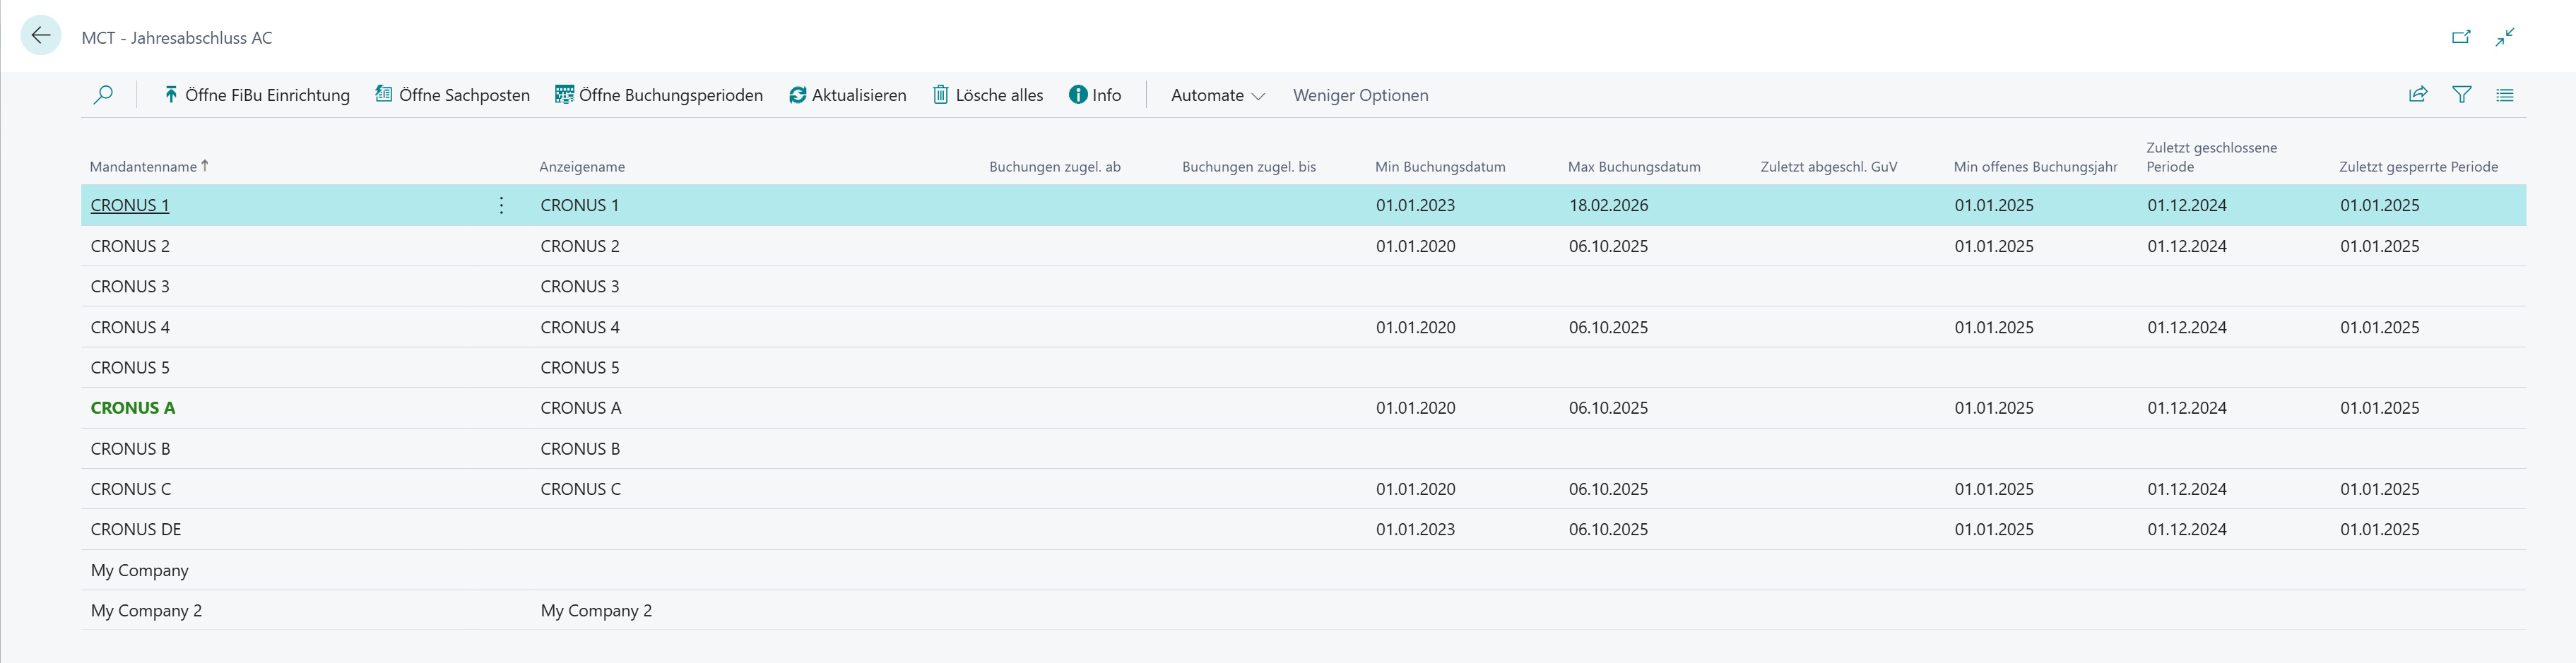Open the list view options icon
2576x663 pixels.
[x=2505, y=95]
